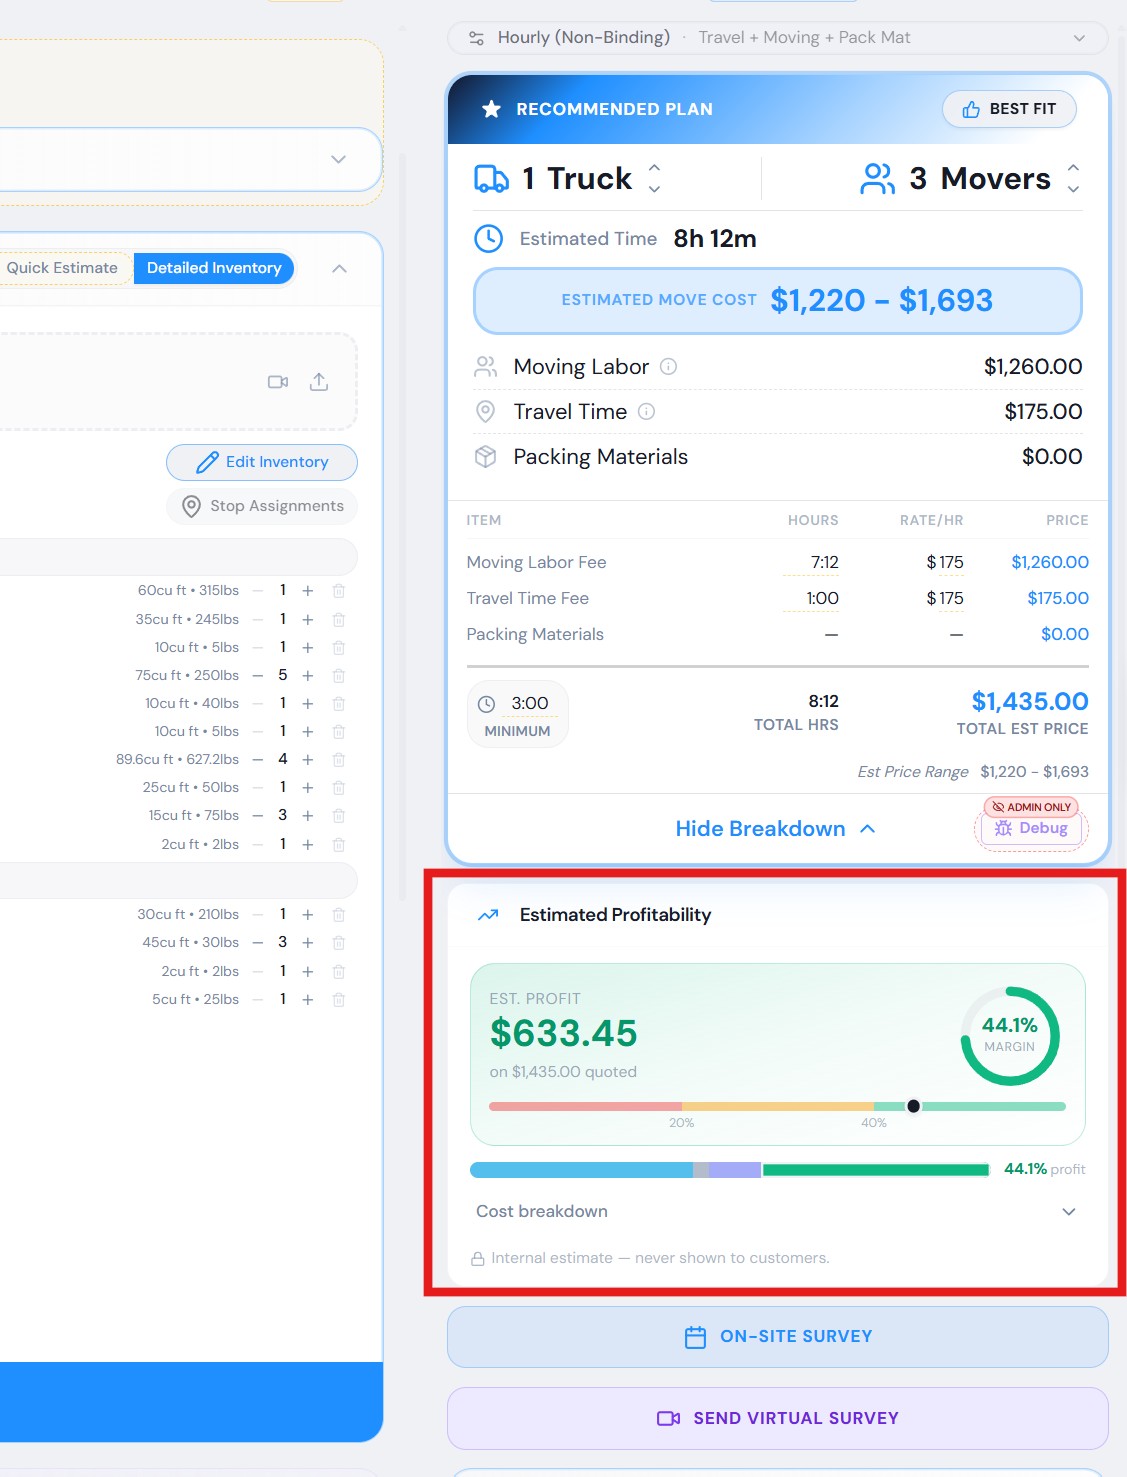1127x1477 pixels.
Task: Edit the Moving Labor Fee rate $175
Action: [x=945, y=563]
